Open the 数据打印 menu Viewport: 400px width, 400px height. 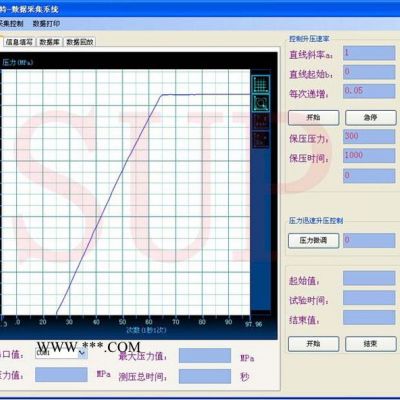pos(46,24)
